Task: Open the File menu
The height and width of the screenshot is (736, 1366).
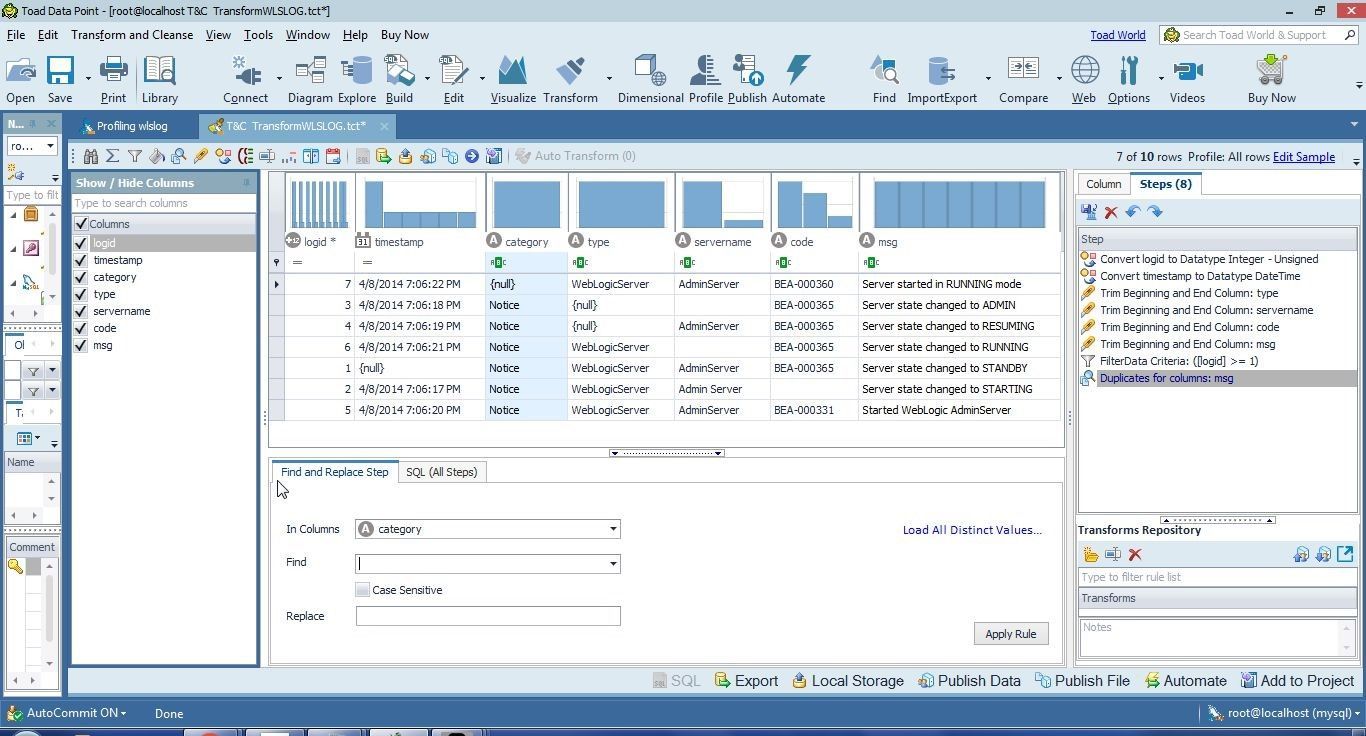Action: click(x=16, y=35)
